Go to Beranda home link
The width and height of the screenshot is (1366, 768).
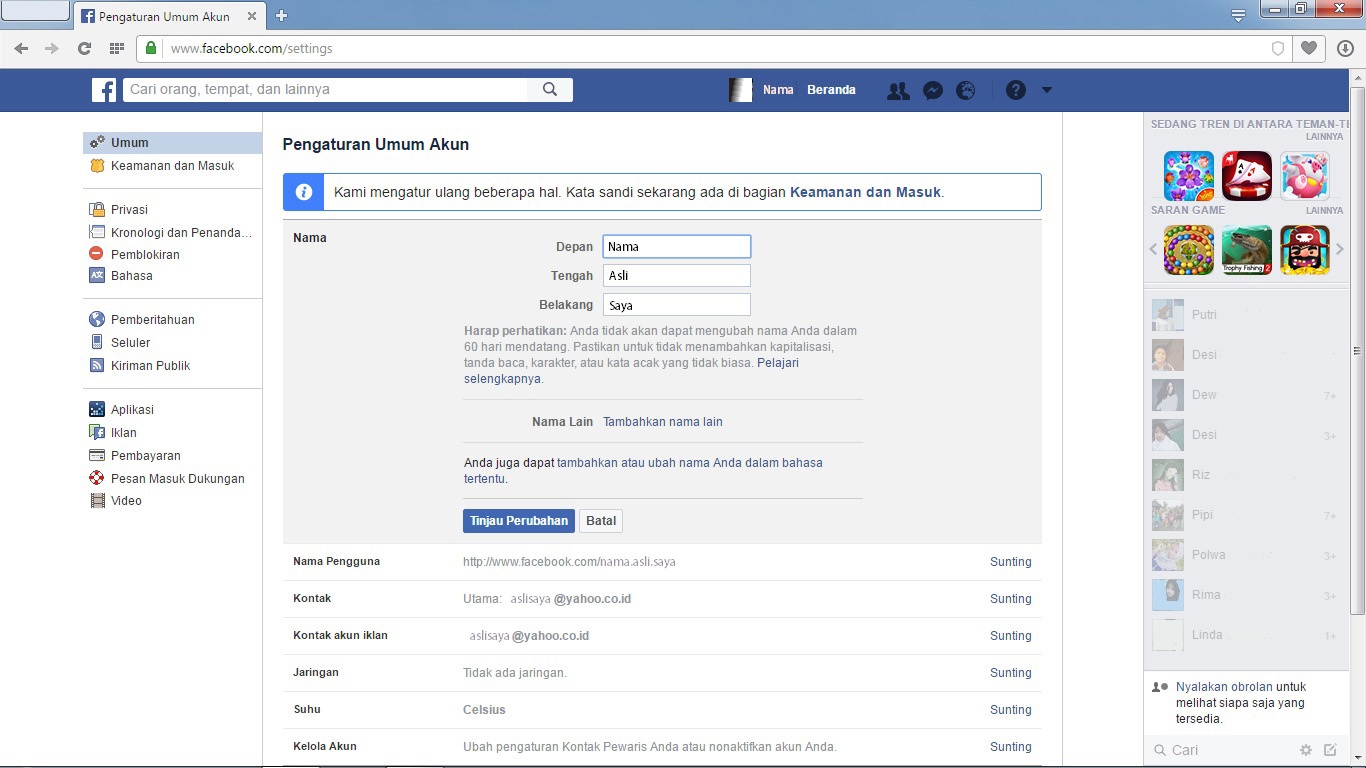coord(831,90)
